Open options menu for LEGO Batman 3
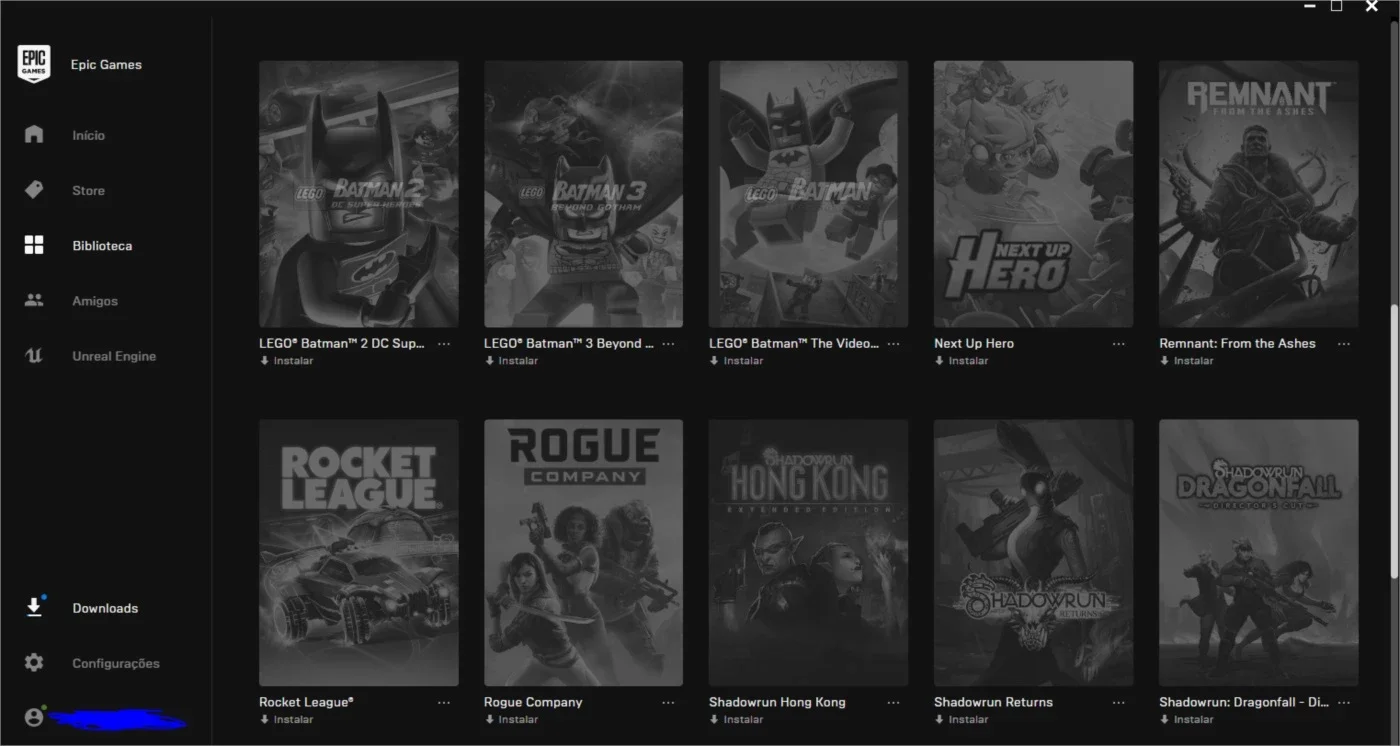Screen dimensions: 1400x746 [669, 344]
